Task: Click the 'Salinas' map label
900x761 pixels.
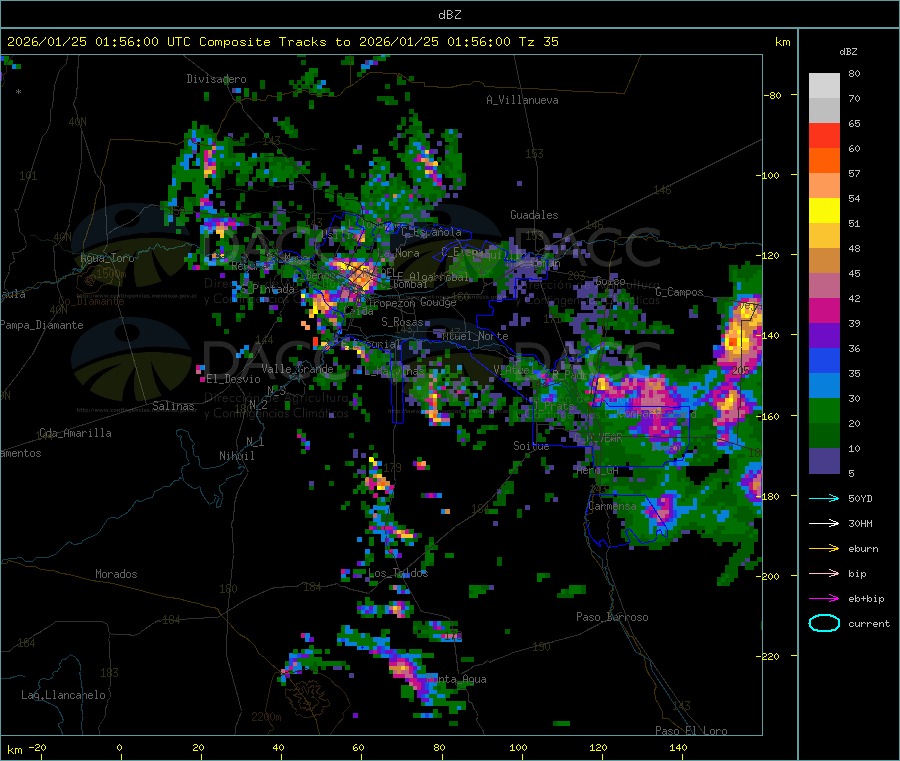Action: [173, 406]
